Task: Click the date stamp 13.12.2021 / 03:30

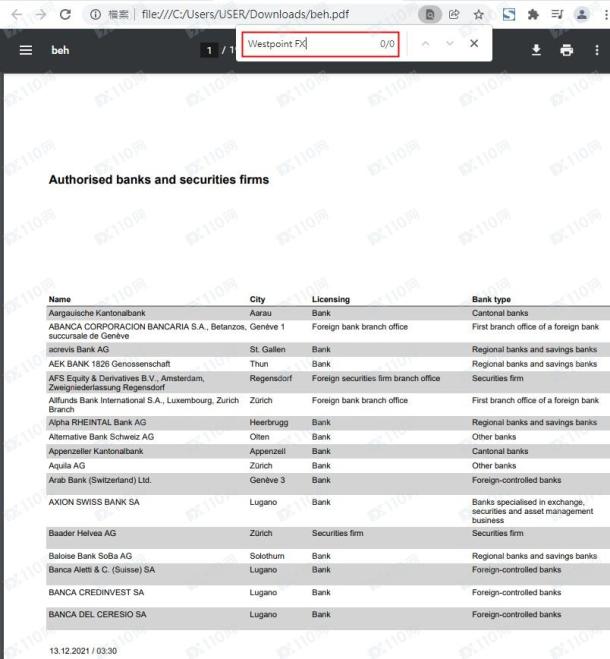Action: (x=83, y=651)
